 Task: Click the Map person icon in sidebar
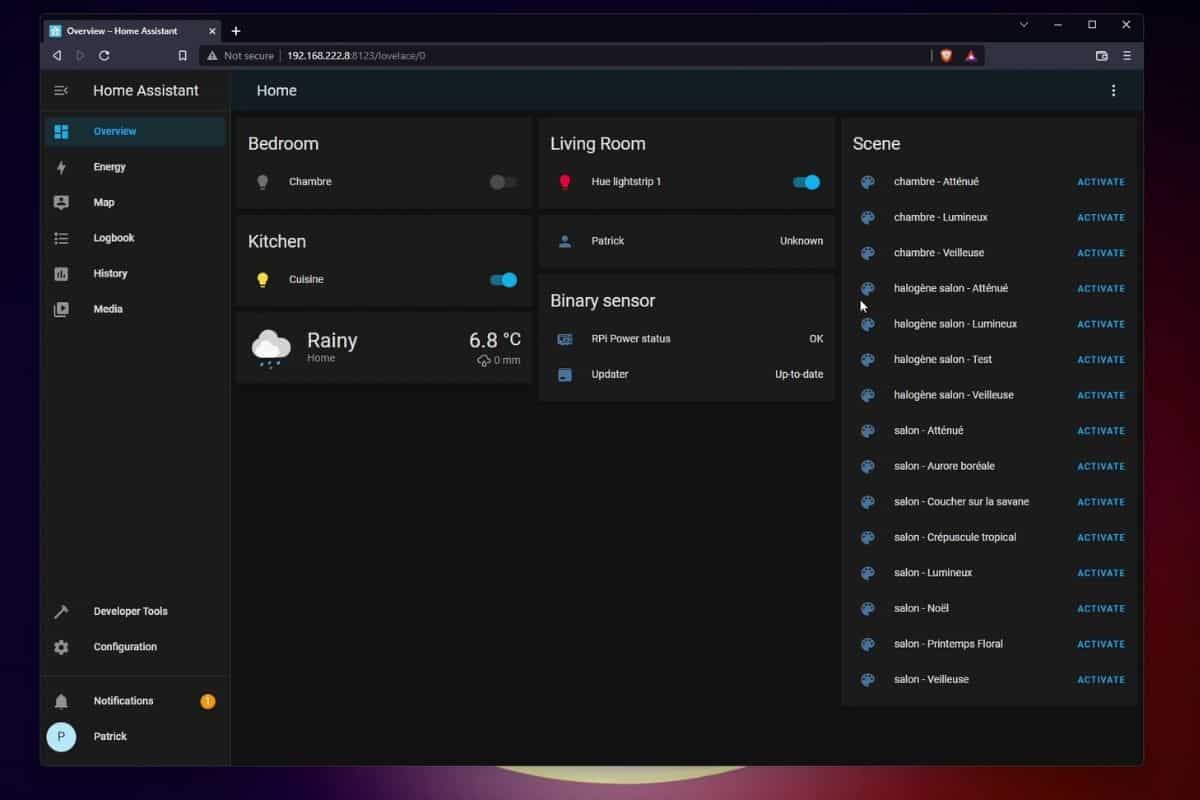click(61, 202)
